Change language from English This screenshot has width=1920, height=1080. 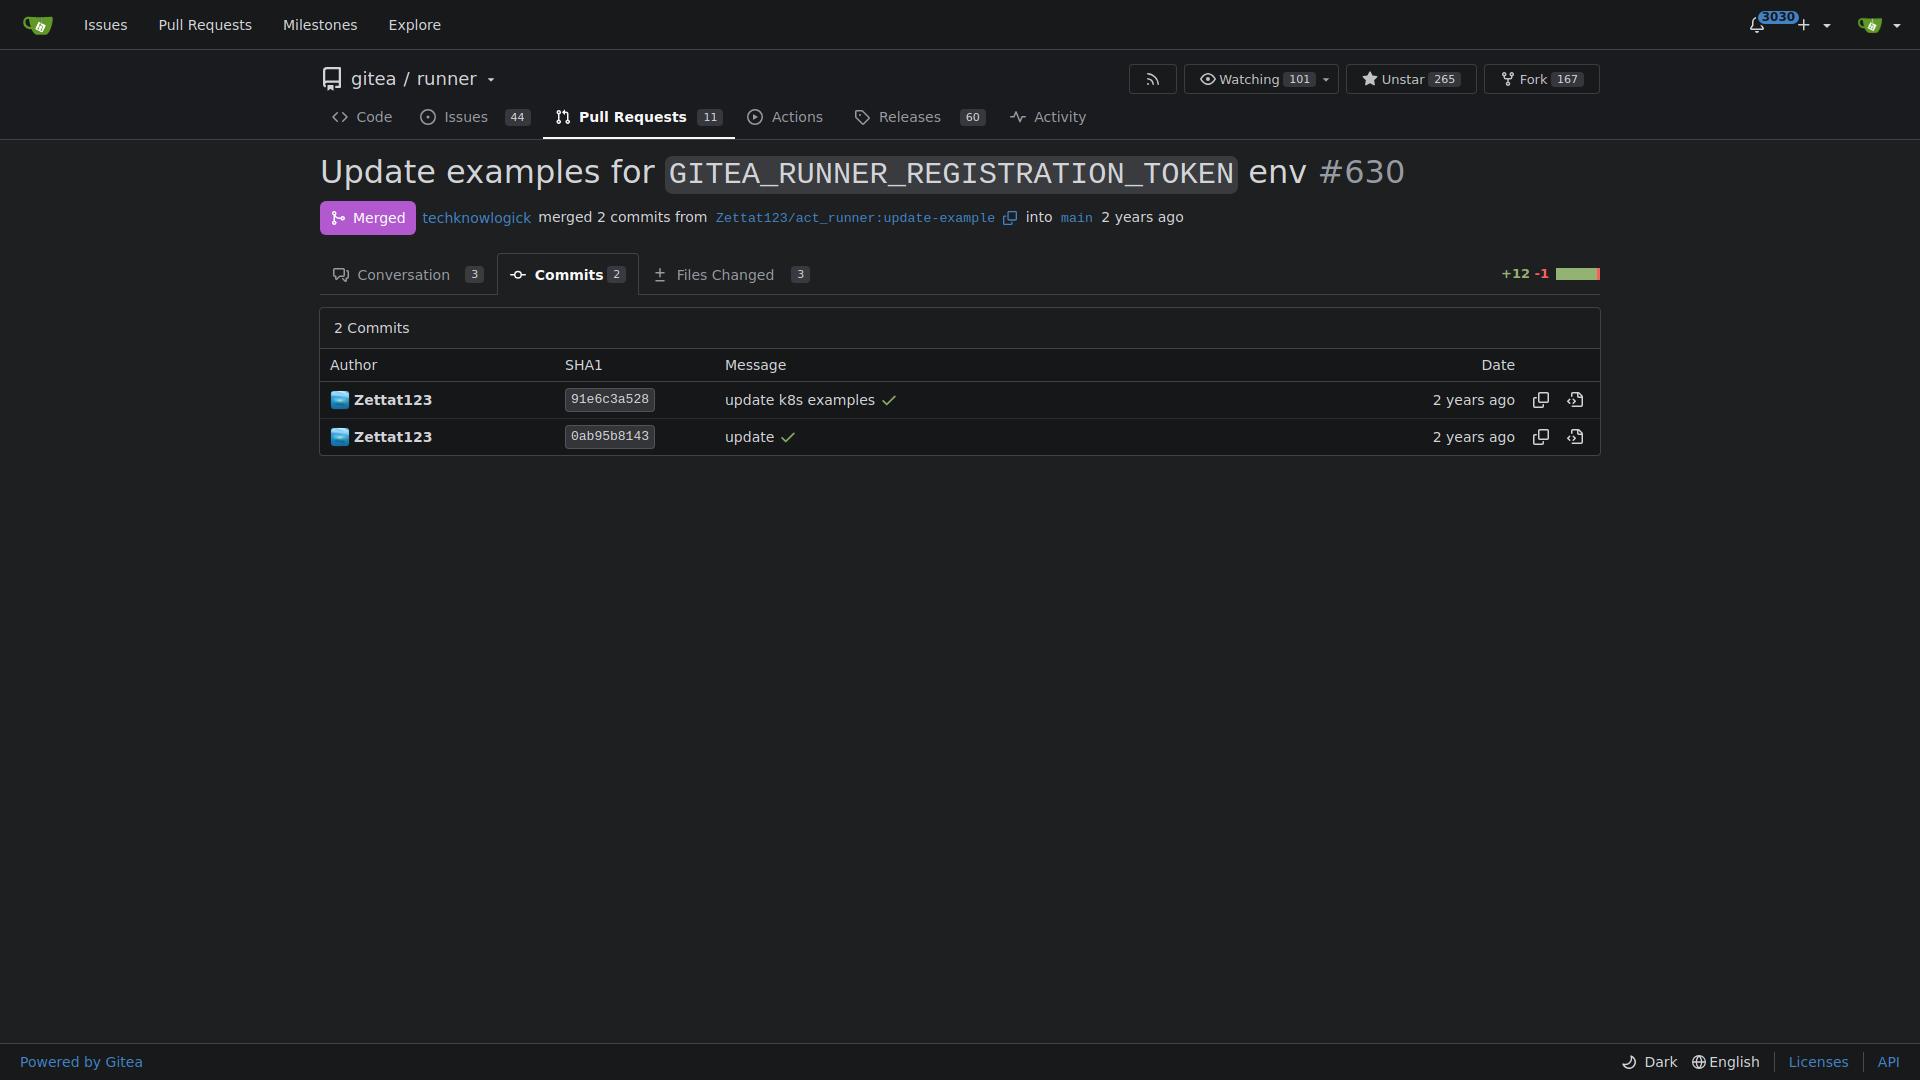point(1725,1062)
